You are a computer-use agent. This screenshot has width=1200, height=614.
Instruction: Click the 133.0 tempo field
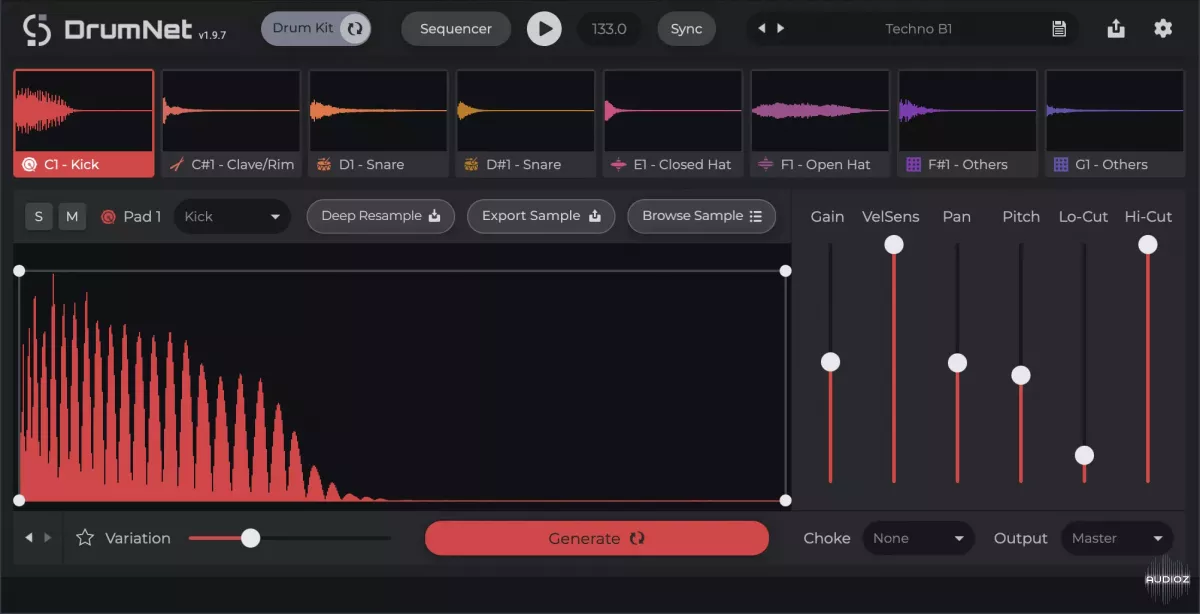609,29
